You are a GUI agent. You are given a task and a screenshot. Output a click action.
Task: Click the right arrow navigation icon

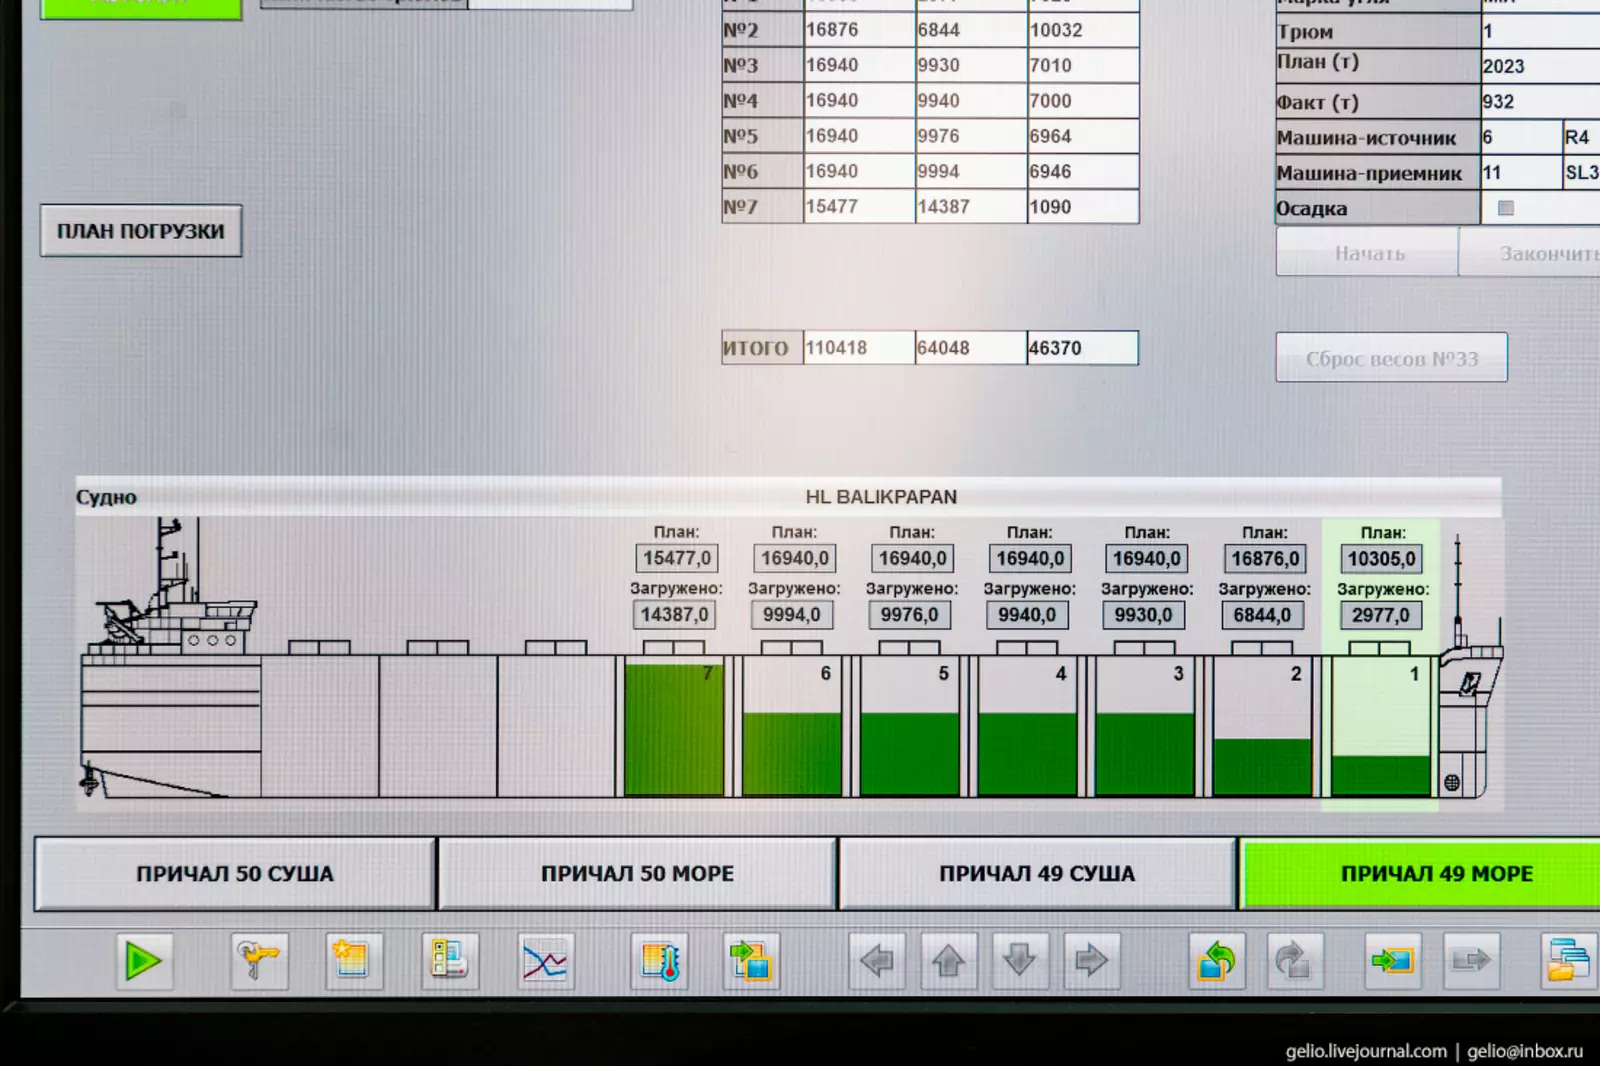coord(1091,962)
